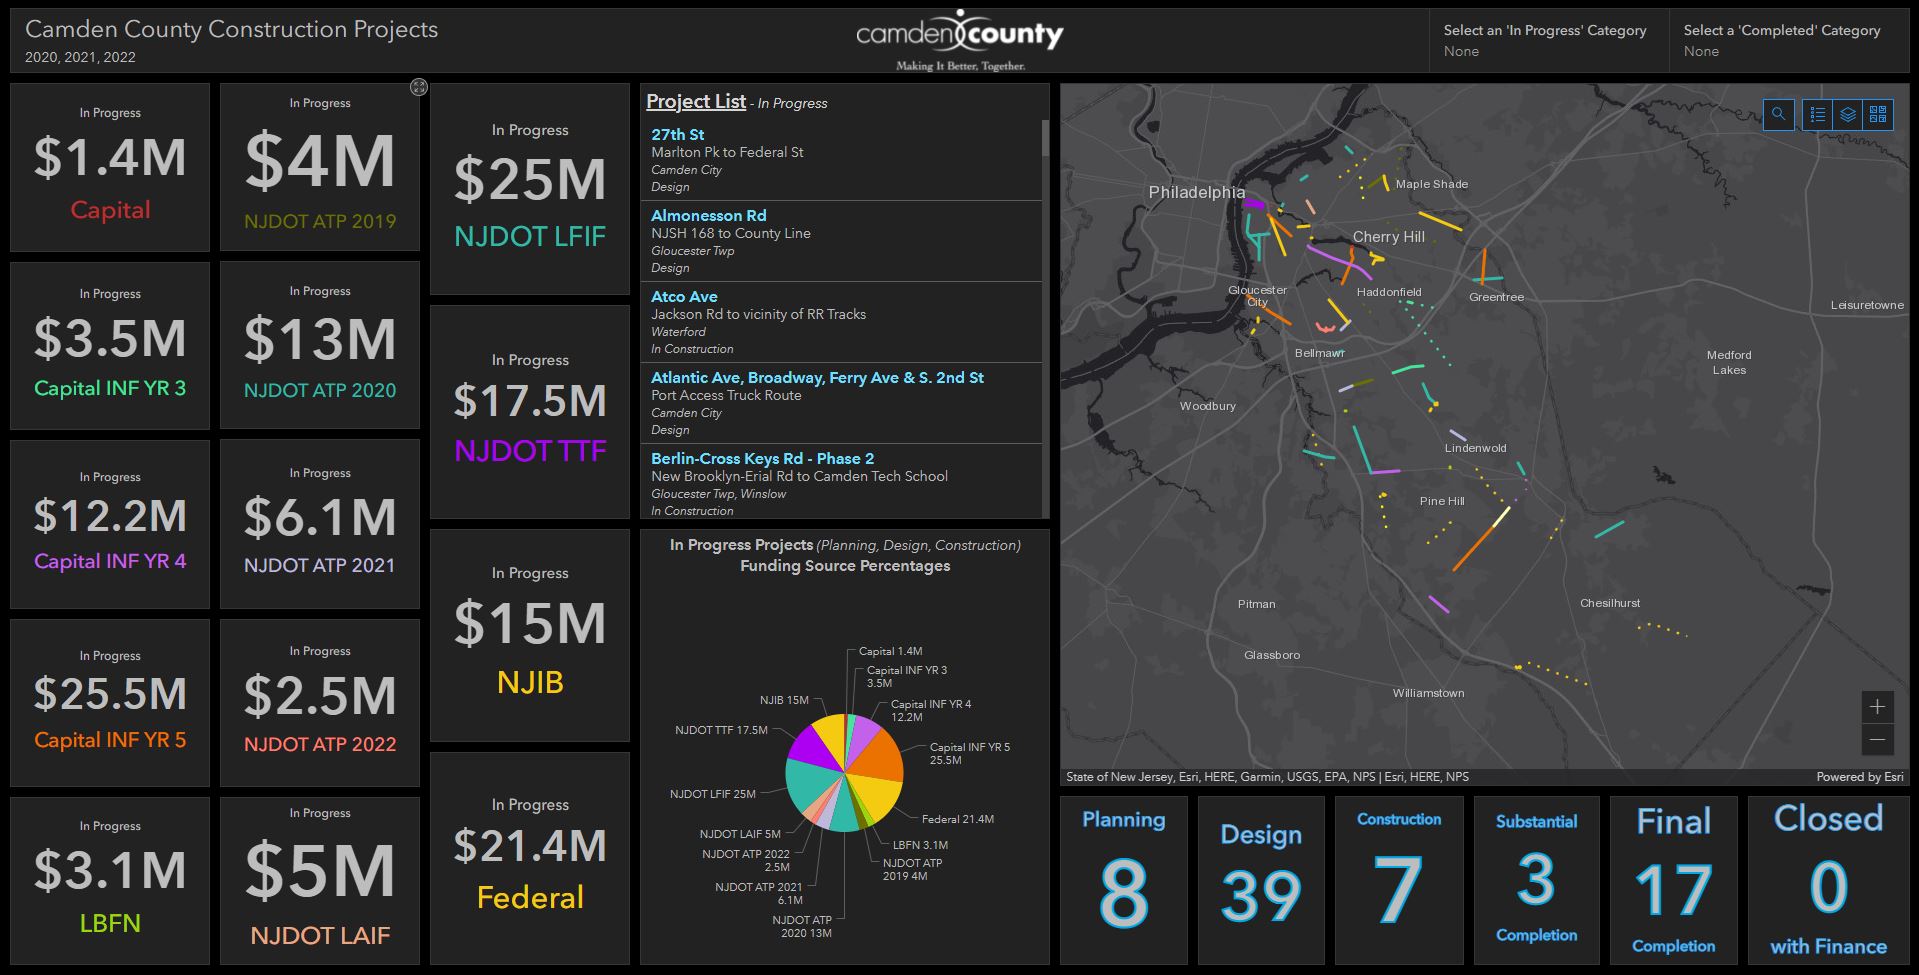This screenshot has height=975, width=1919.
Task: Click the $12.2M Capital INF YR 4 card
Action: 110,524
